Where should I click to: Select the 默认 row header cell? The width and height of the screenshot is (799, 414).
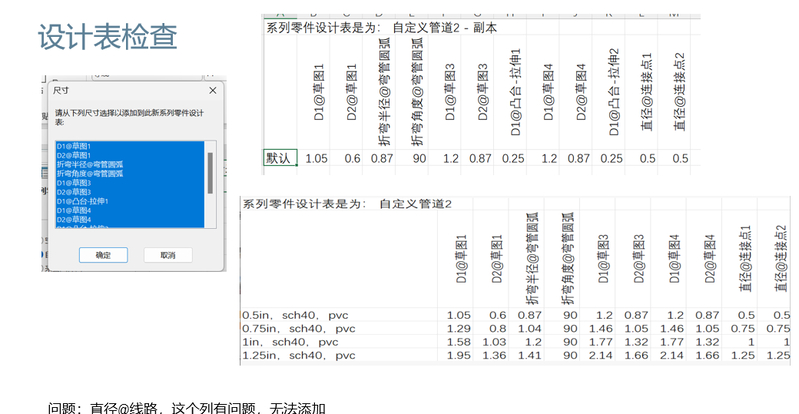pyautogui.click(x=278, y=158)
